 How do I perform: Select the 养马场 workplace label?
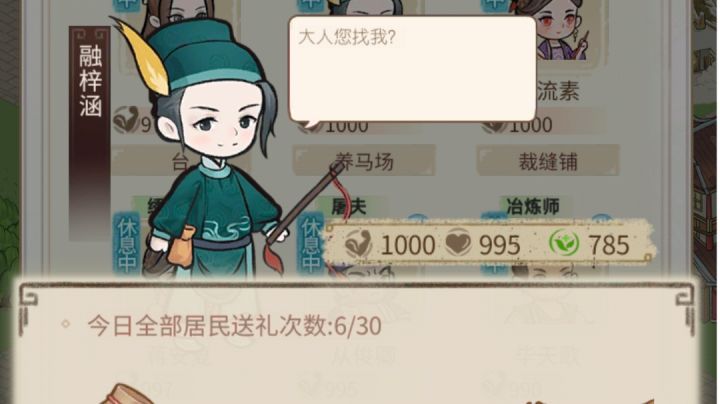pos(364,161)
